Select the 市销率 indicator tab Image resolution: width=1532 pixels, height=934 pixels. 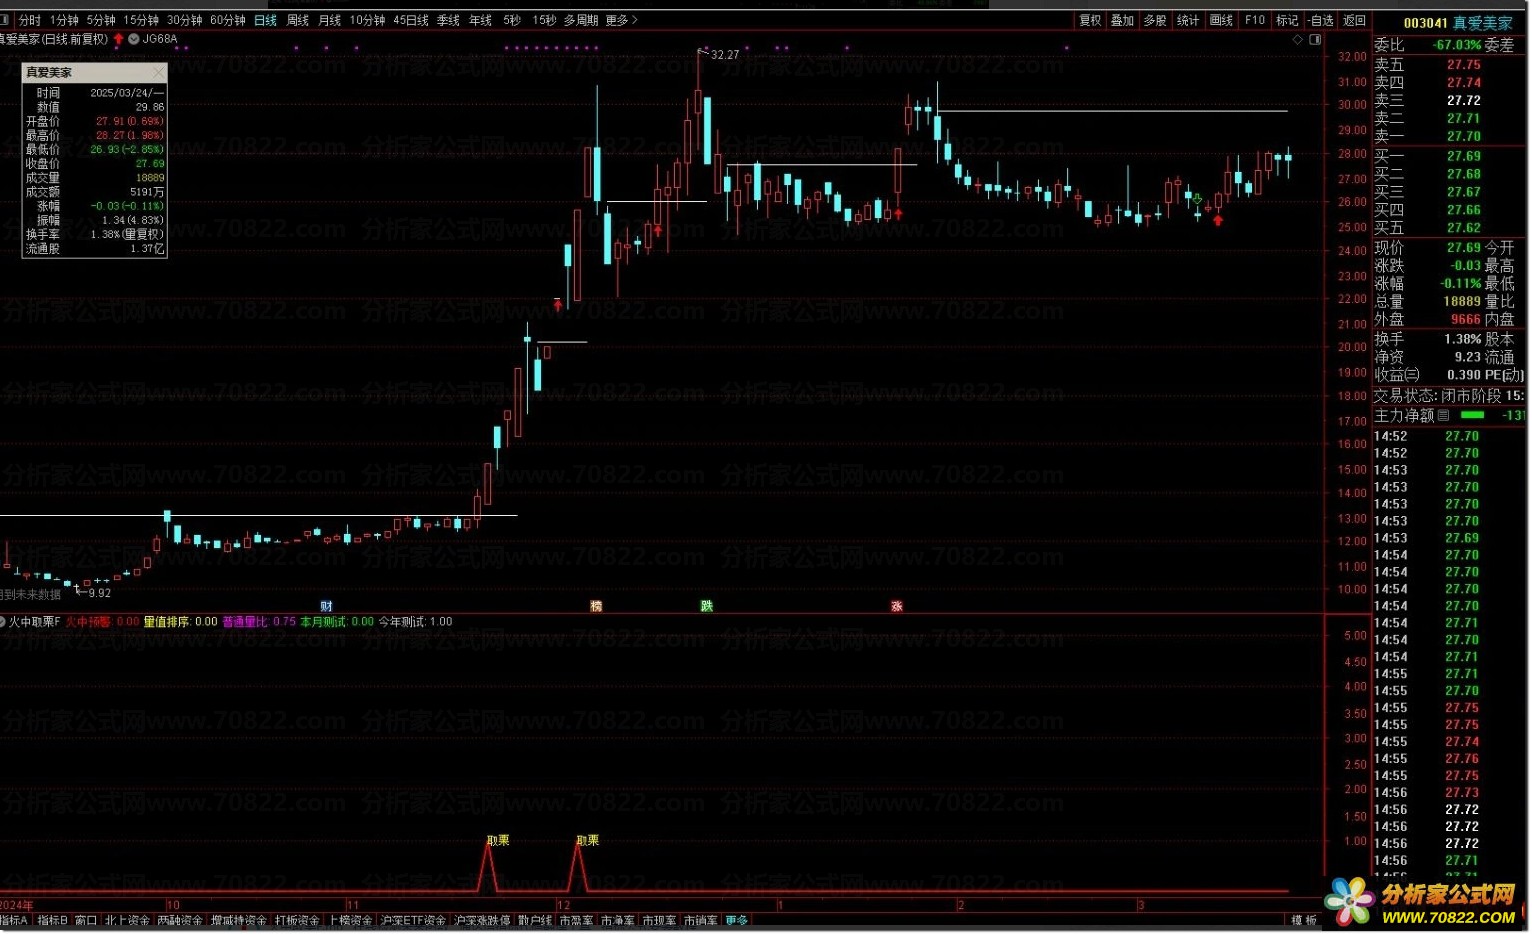[x=700, y=920]
